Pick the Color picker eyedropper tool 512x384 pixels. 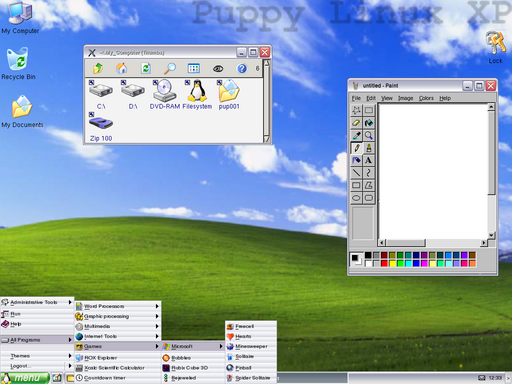356,135
